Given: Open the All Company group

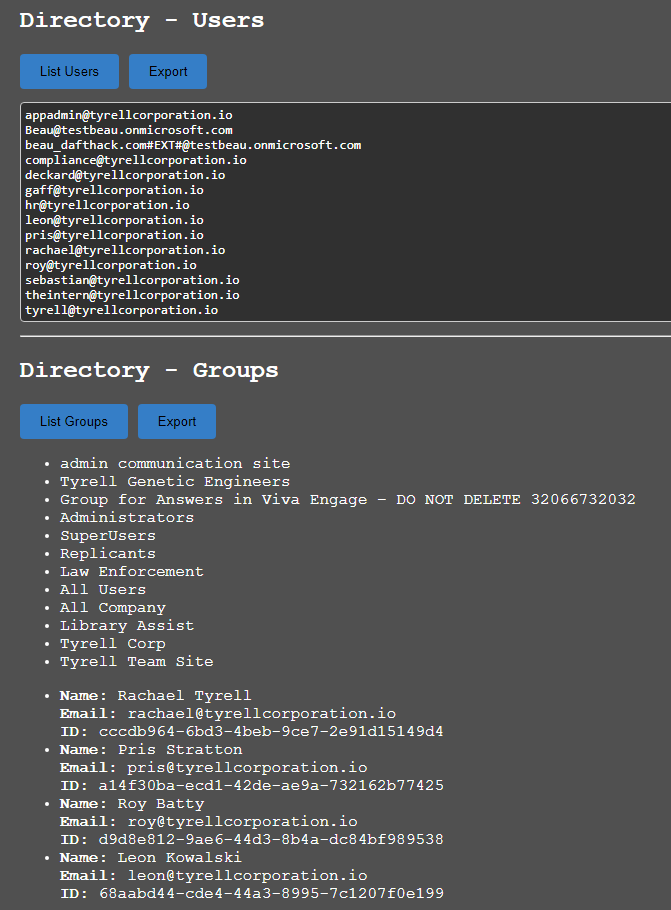Looking at the screenshot, I should click(x=113, y=608).
